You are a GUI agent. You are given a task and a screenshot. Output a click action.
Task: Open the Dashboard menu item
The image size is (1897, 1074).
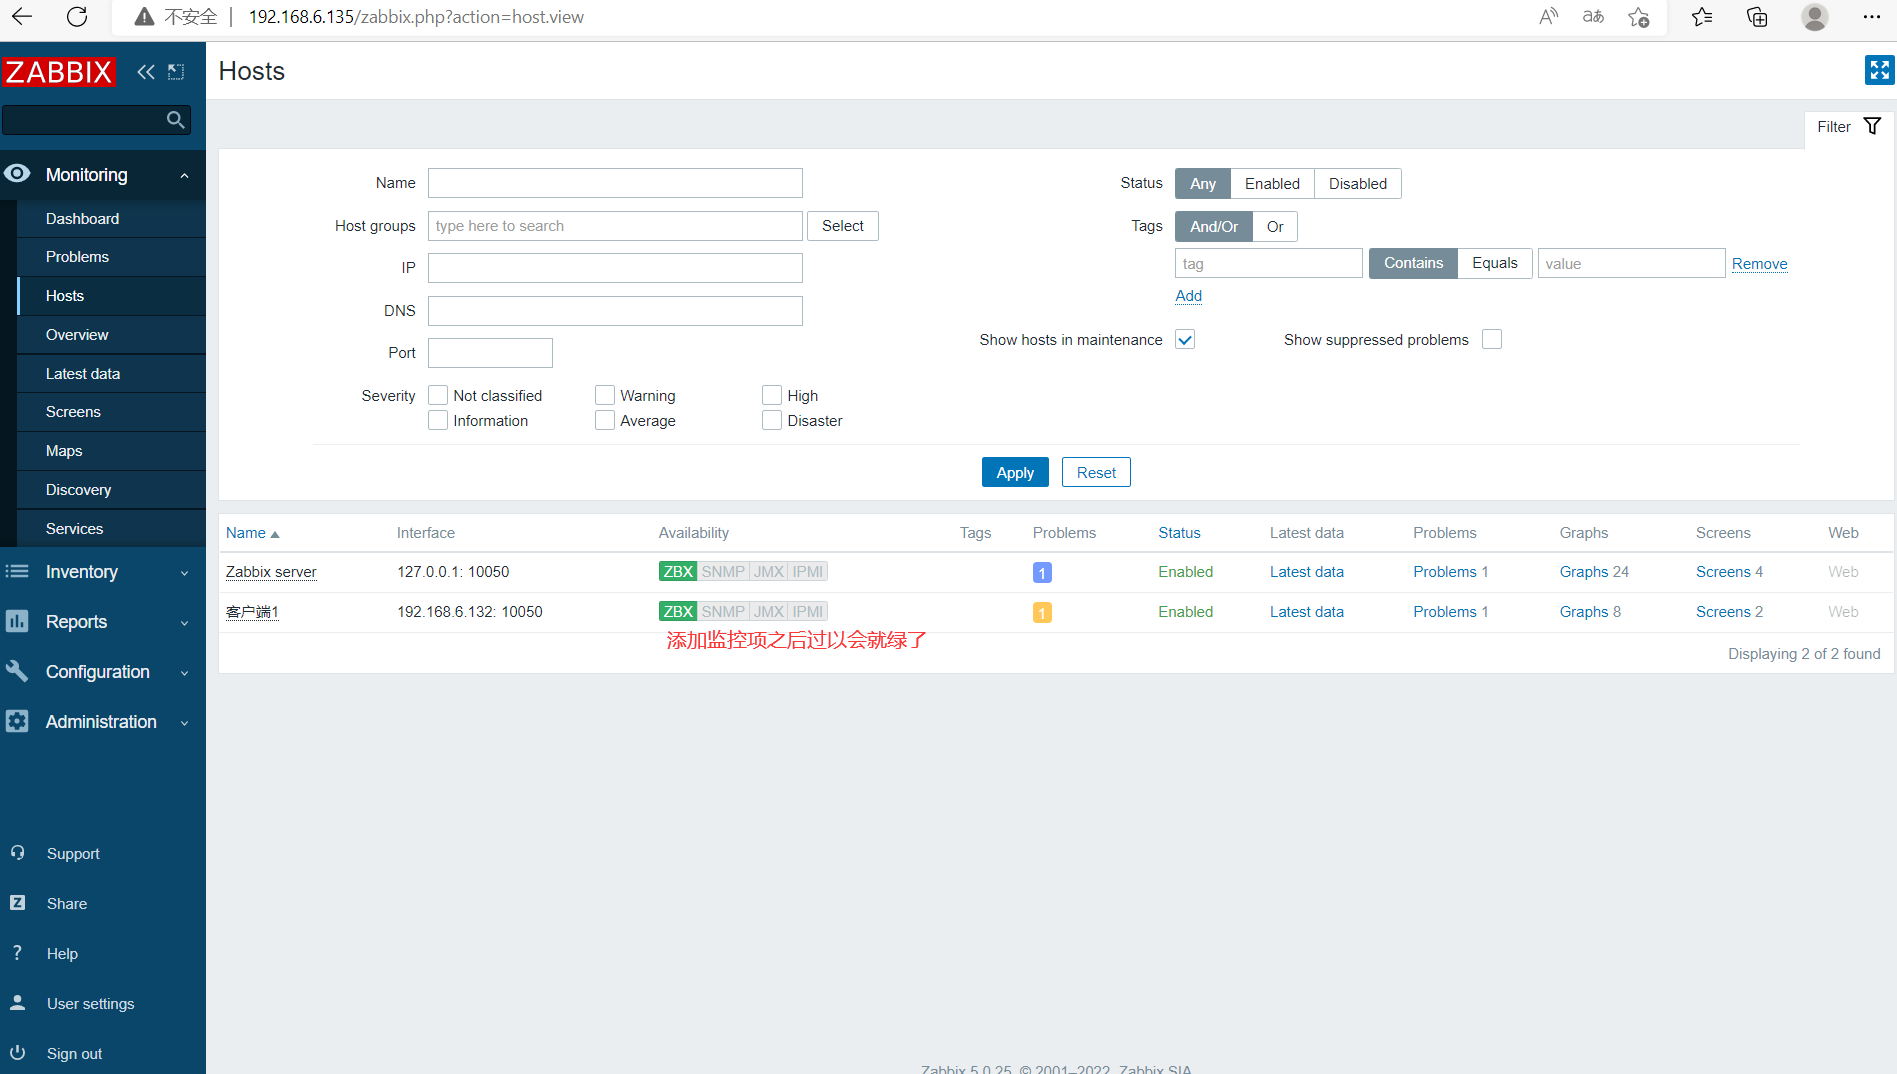(111, 218)
